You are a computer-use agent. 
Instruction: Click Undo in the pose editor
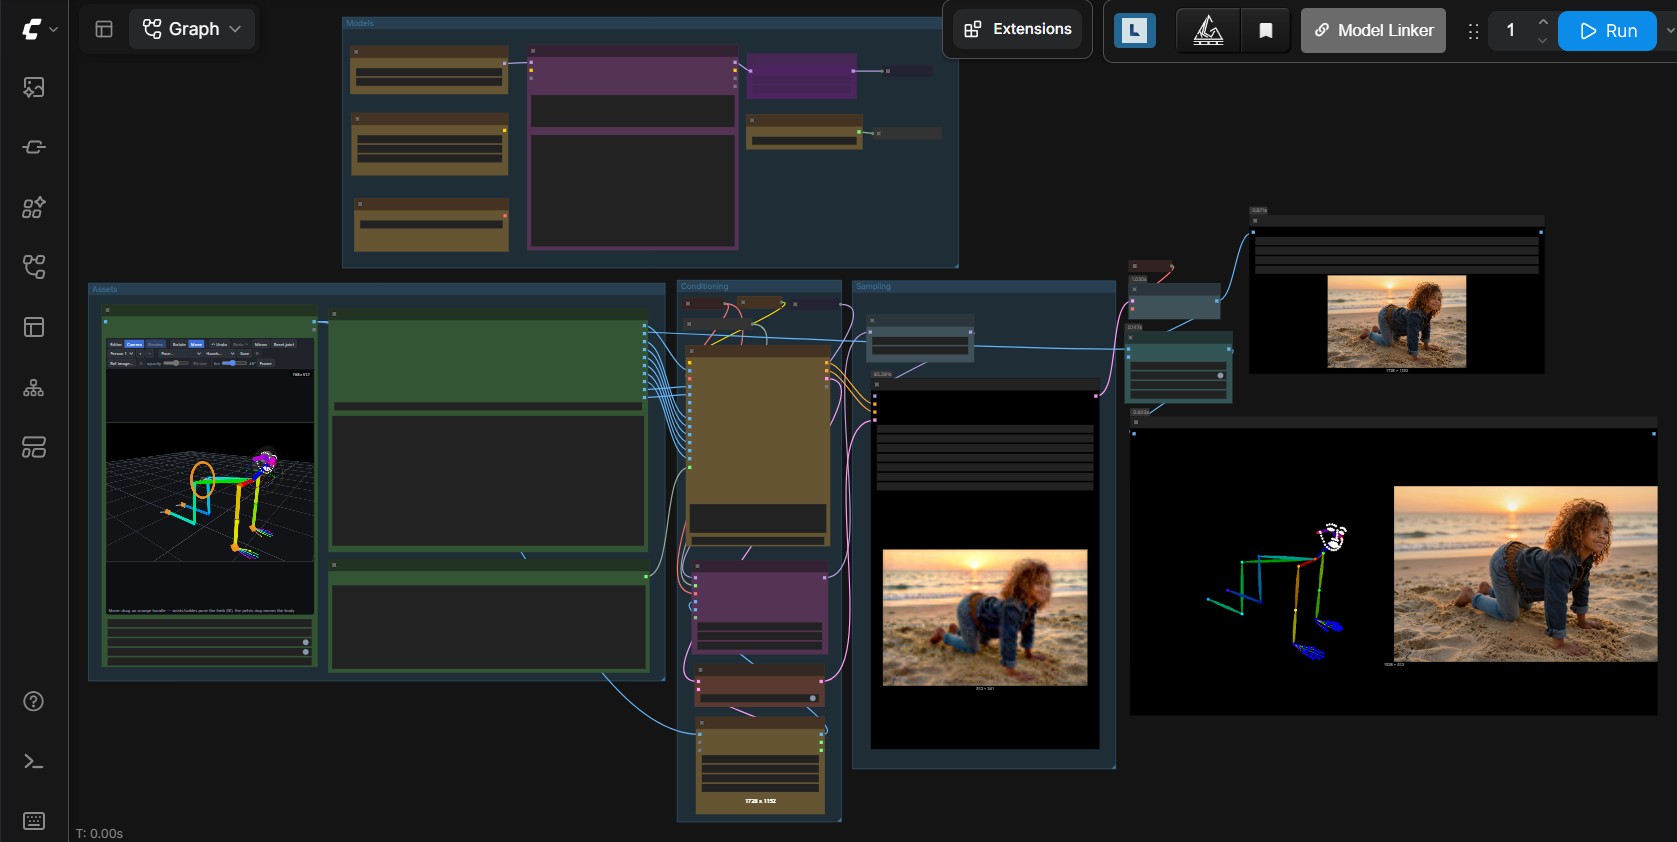coord(219,344)
